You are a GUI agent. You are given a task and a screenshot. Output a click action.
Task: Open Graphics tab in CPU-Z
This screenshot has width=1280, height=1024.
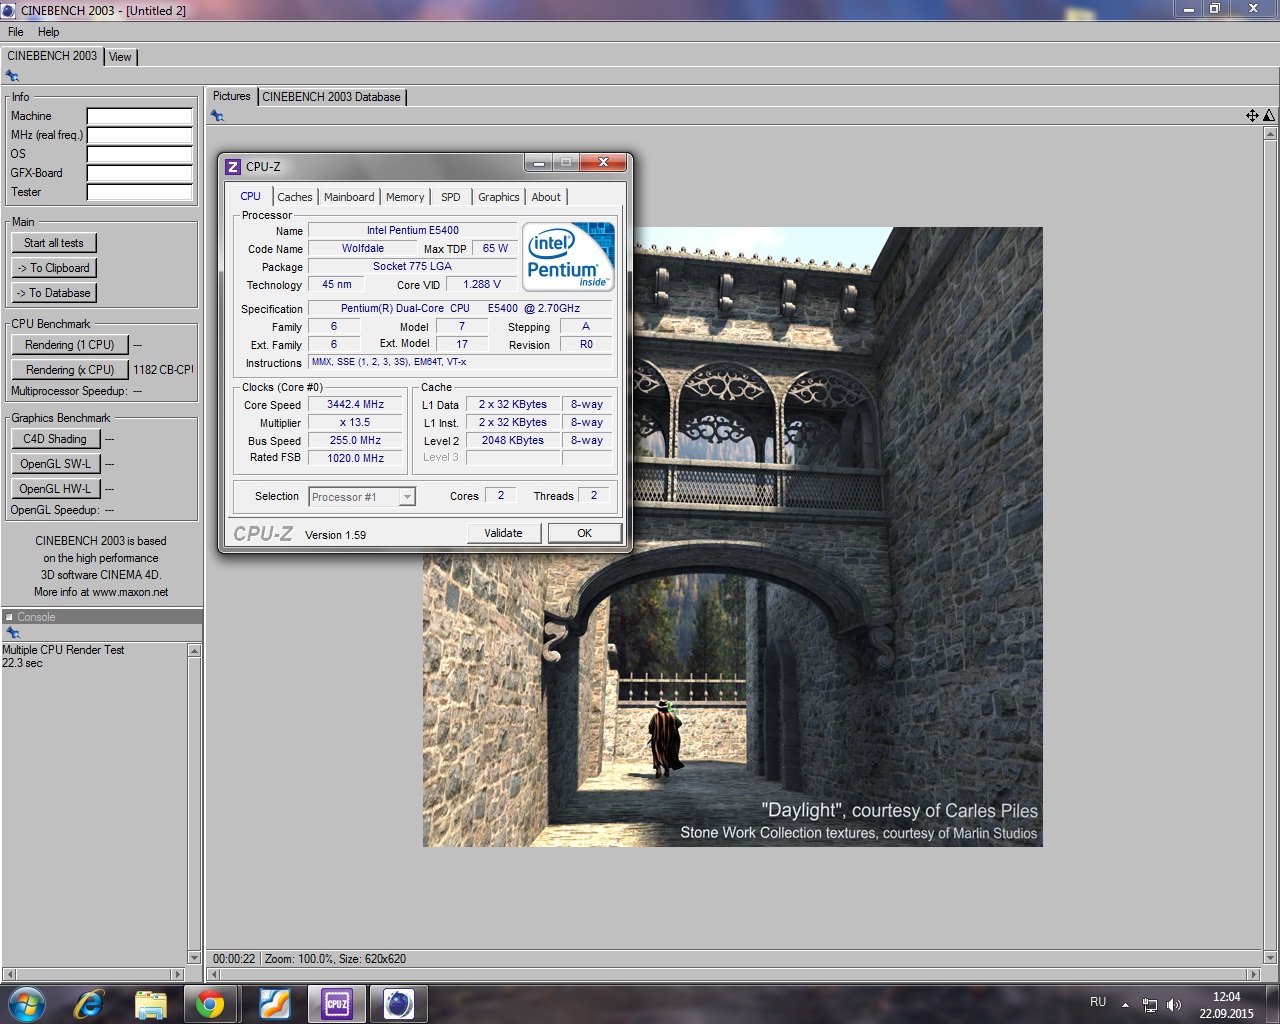[x=499, y=197]
